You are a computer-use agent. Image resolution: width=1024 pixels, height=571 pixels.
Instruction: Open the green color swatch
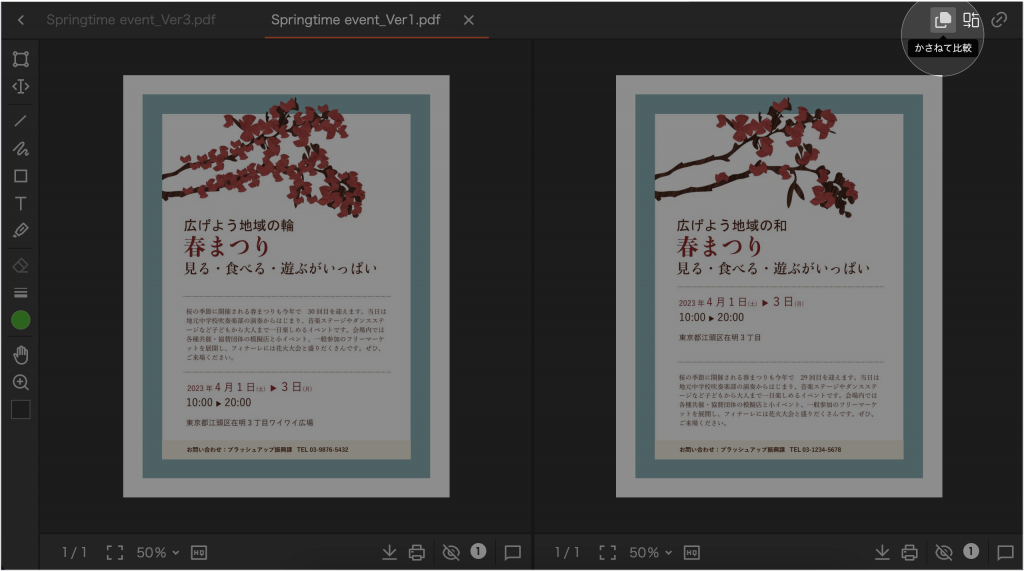tap(21, 320)
